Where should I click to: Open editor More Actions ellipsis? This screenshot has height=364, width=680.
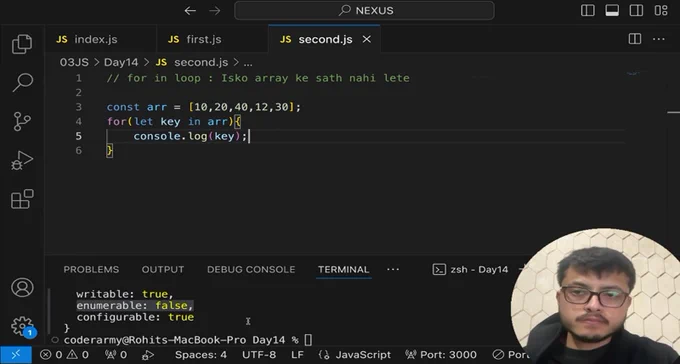658,39
